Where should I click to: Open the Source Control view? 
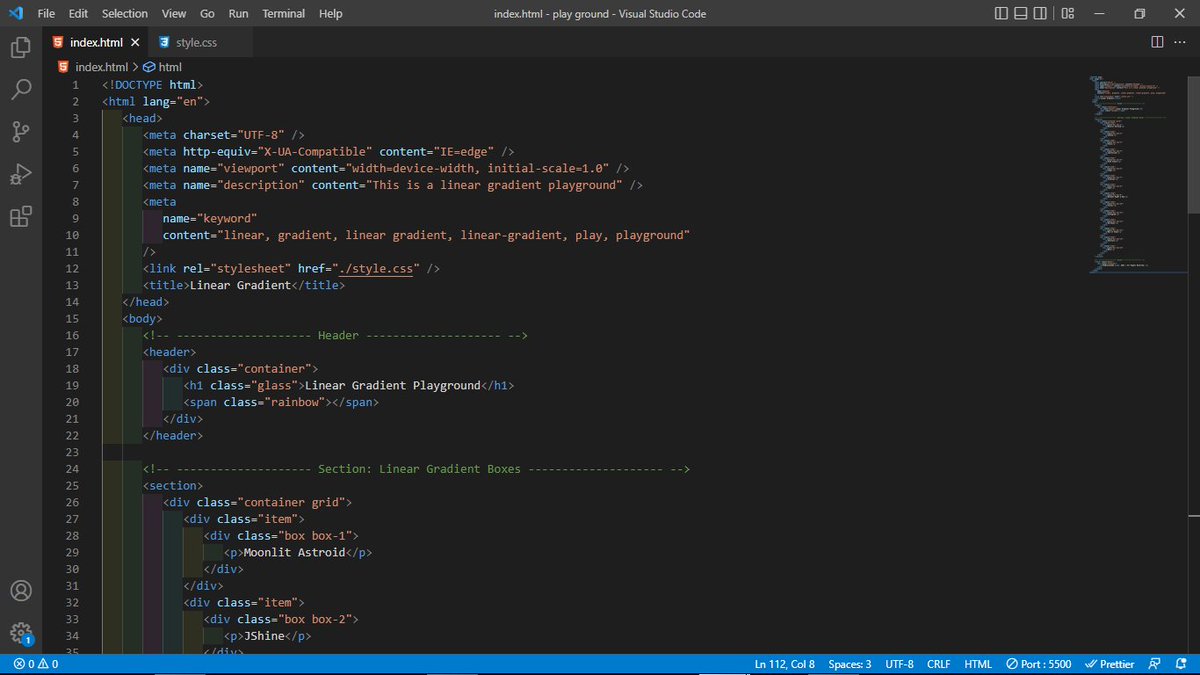pos(20,131)
